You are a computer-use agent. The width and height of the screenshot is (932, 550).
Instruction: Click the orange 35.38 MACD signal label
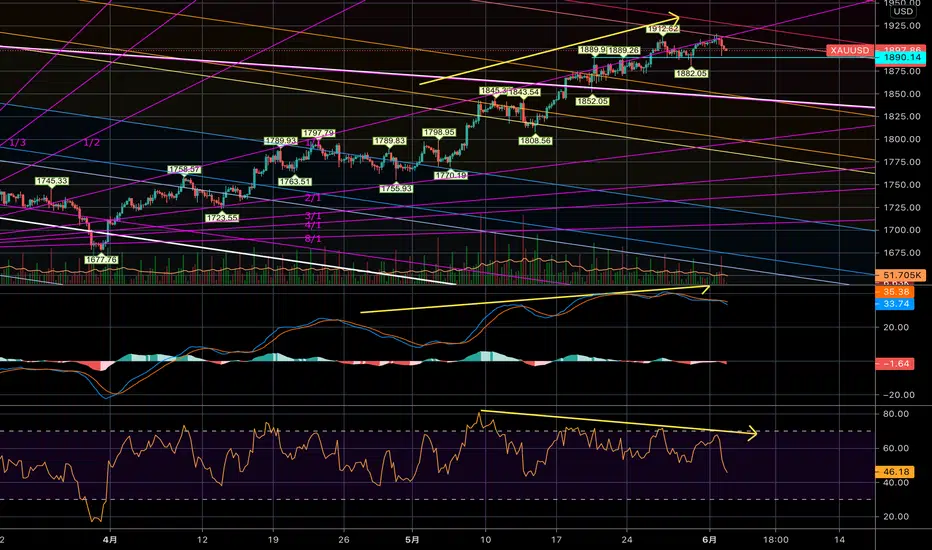tap(895, 292)
